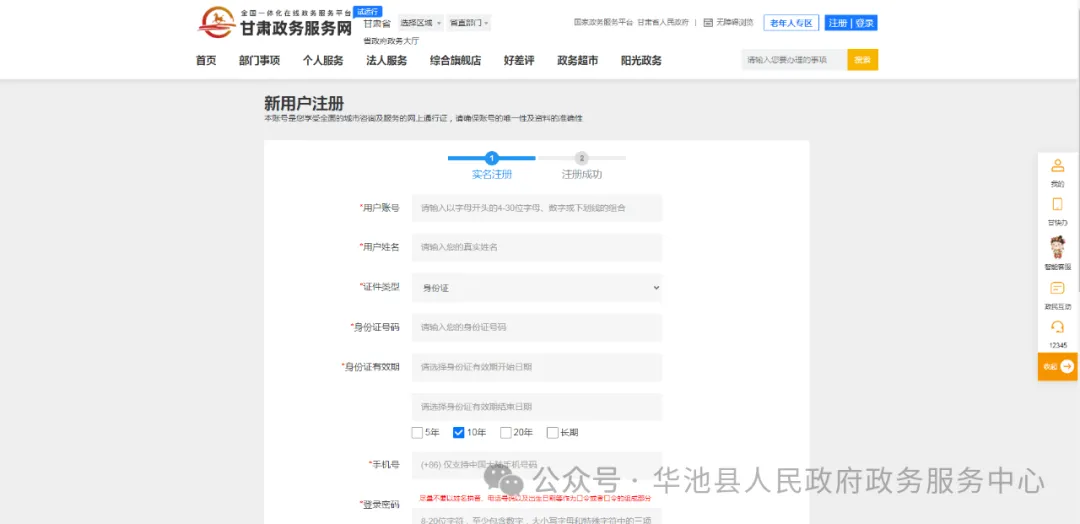Click the 省政府政务大厅 link
This screenshot has width=1080, height=524.
point(391,41)
